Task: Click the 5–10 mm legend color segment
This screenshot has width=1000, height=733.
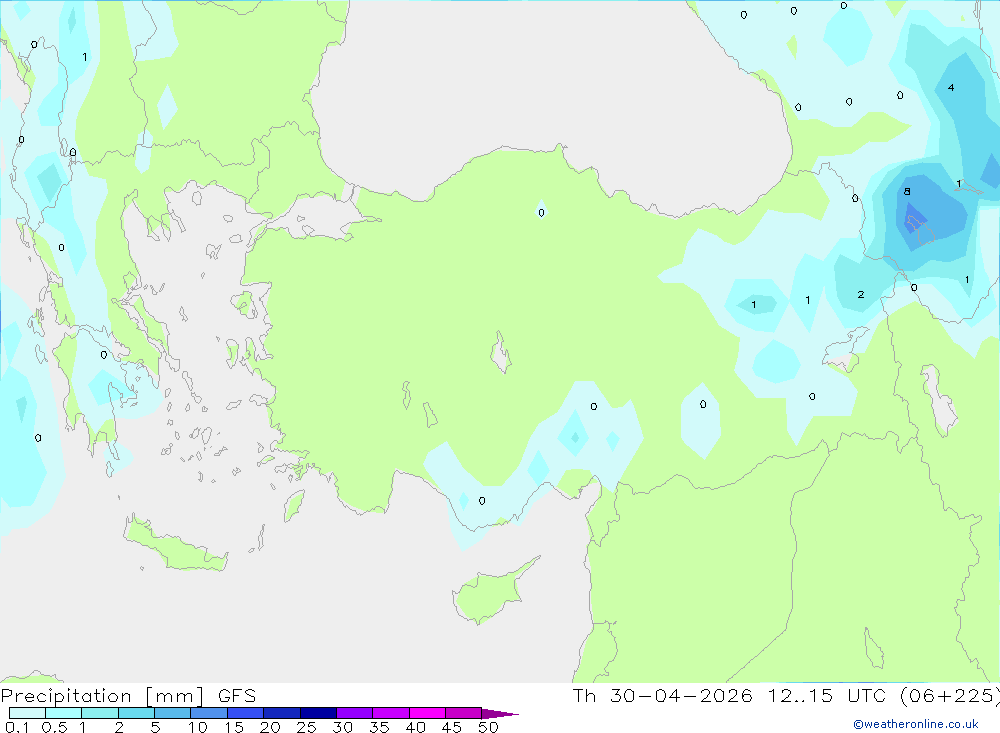Action: pyautogui.click(x=172, y=713)
